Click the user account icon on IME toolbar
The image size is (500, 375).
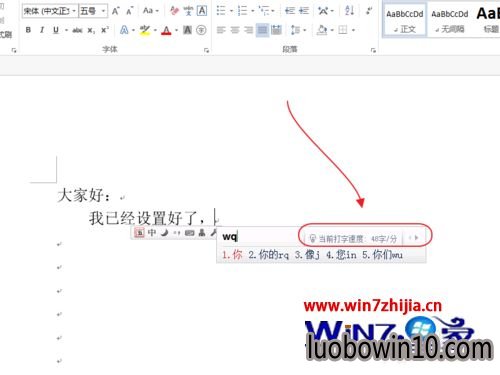[x=202, y=233]
